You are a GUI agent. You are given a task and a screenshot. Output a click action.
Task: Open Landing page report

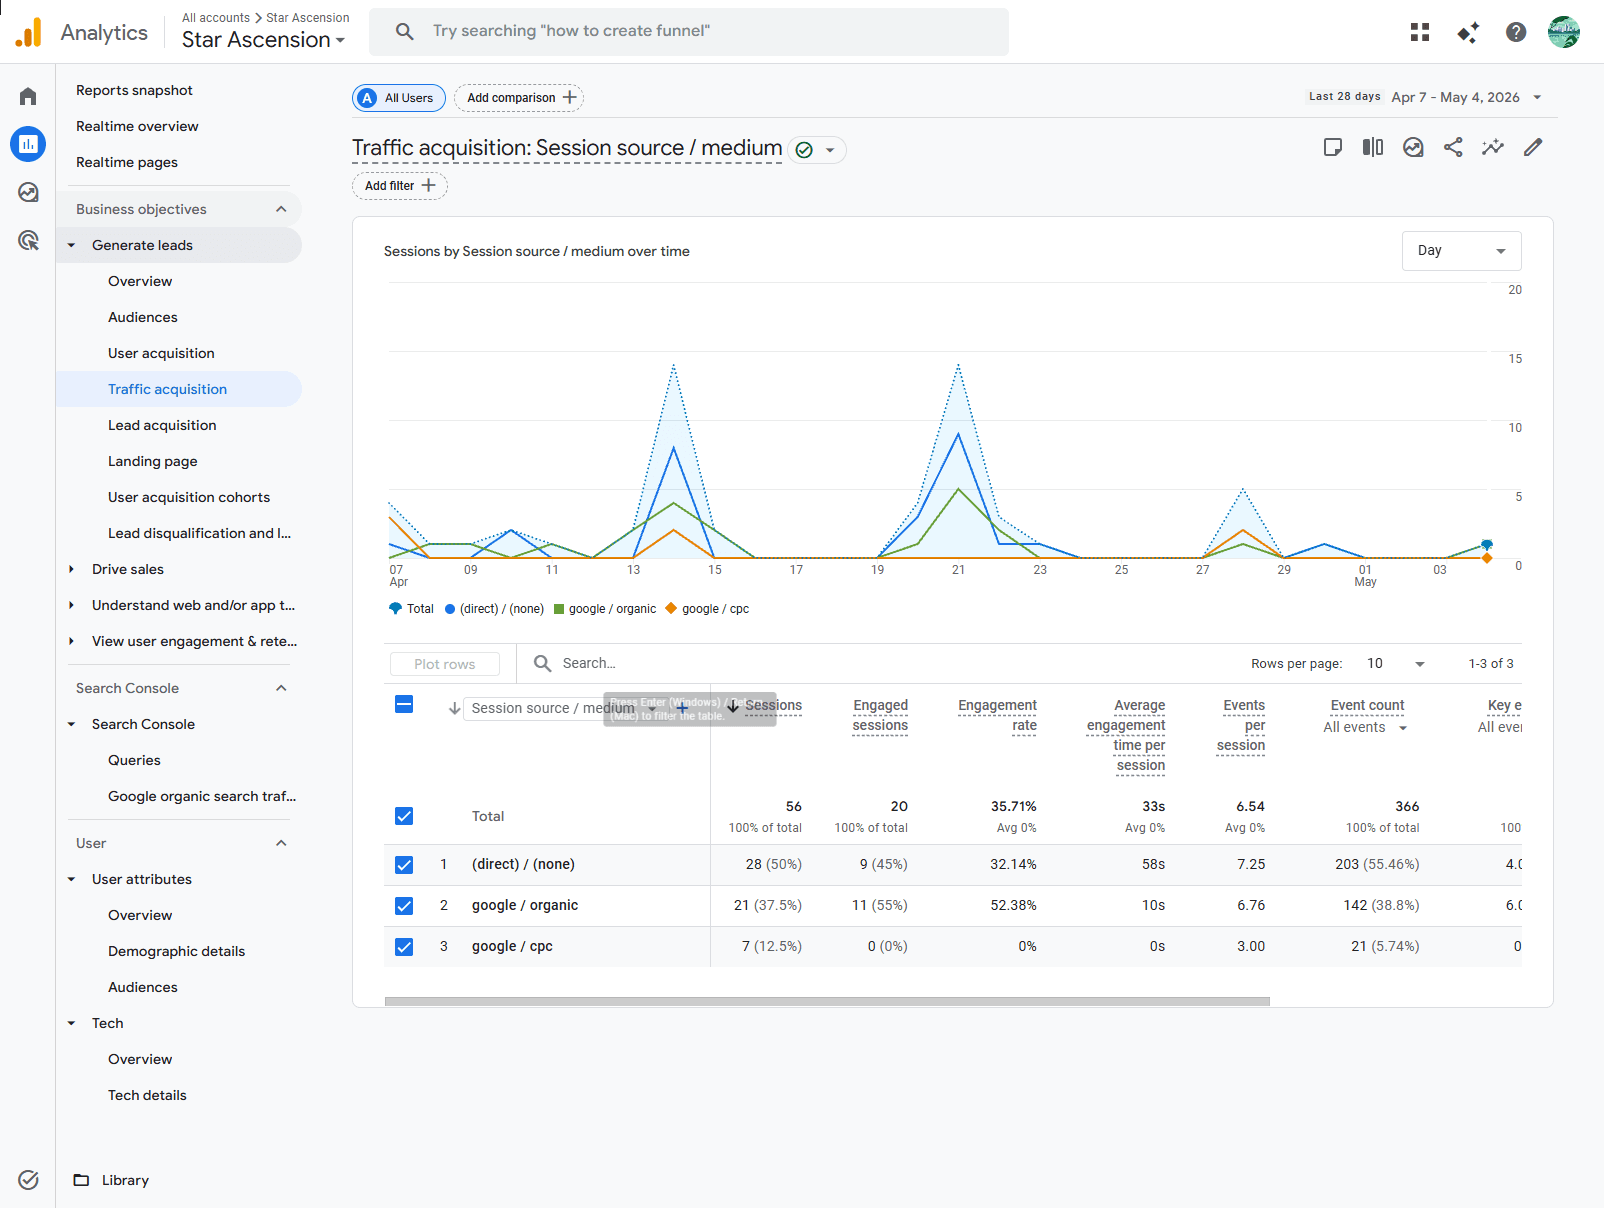[x=153, y=461]
